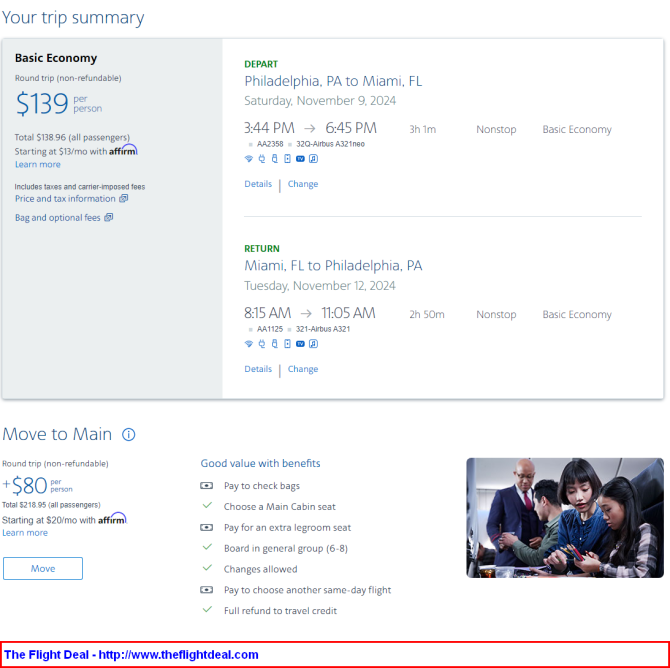Screen dimensions: 670x668
Task: Click Learn more under the Move to Main price
Action: (x=25, y=533)
